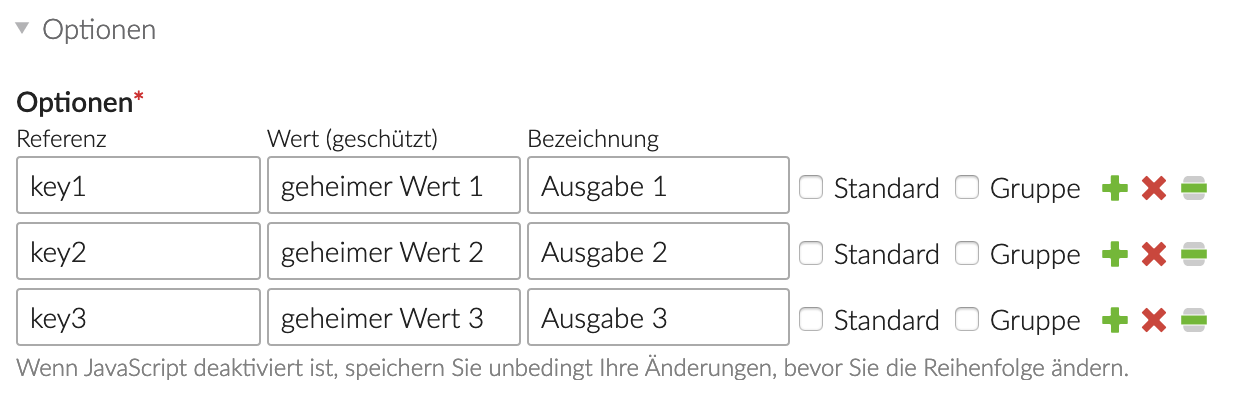1248x420 pixels.
Task: Select the Ausgabe 3 Bezeichnung field
Action: pyautogui.click(x=658, y=319)
